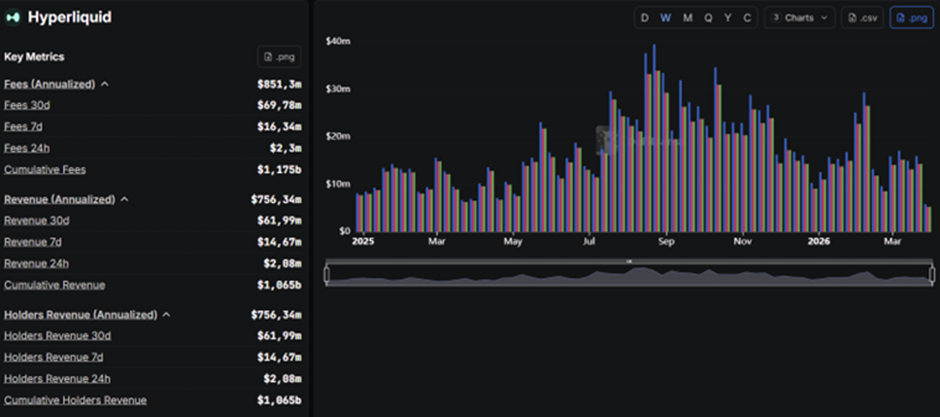Open Fees (Annualized) metric link
The height and width of the screenshot is (417, 940).
pyautogui.click(x=49, y=84)
